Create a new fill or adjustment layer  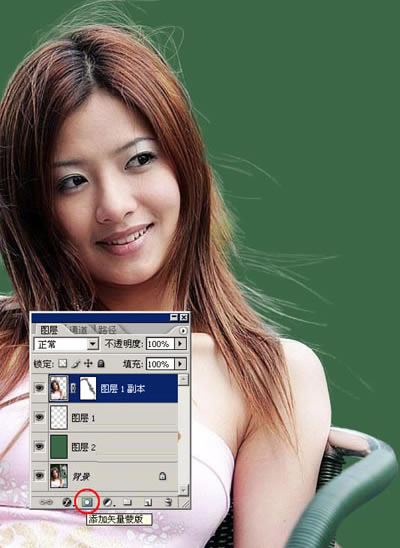[x=108, y=502]
